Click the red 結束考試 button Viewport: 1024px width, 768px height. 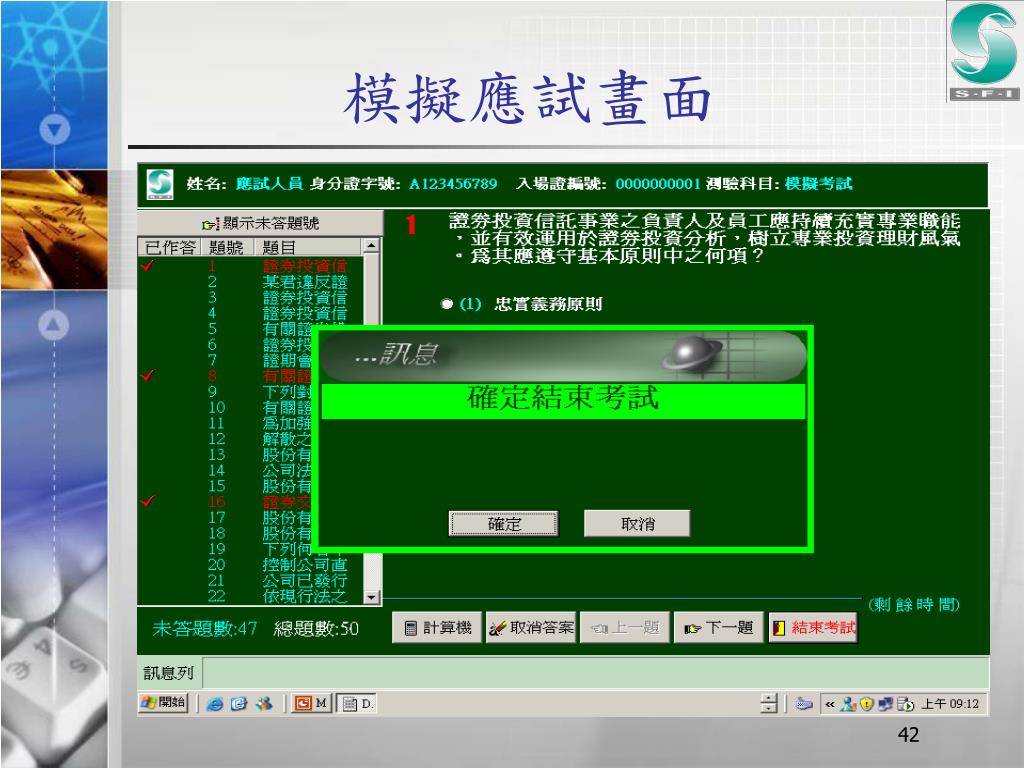(x=813, y=628)
